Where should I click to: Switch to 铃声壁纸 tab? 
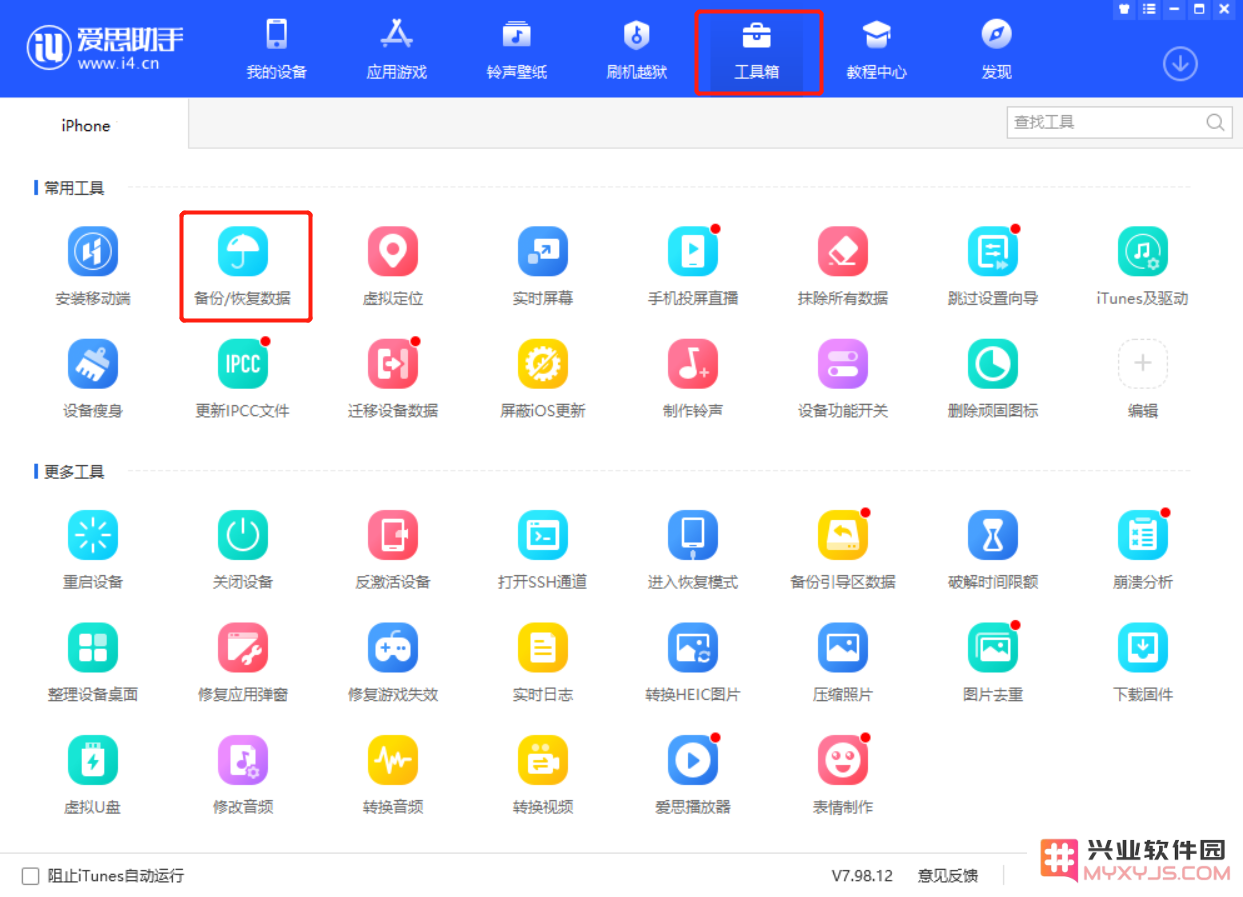[x=517, y=49]
